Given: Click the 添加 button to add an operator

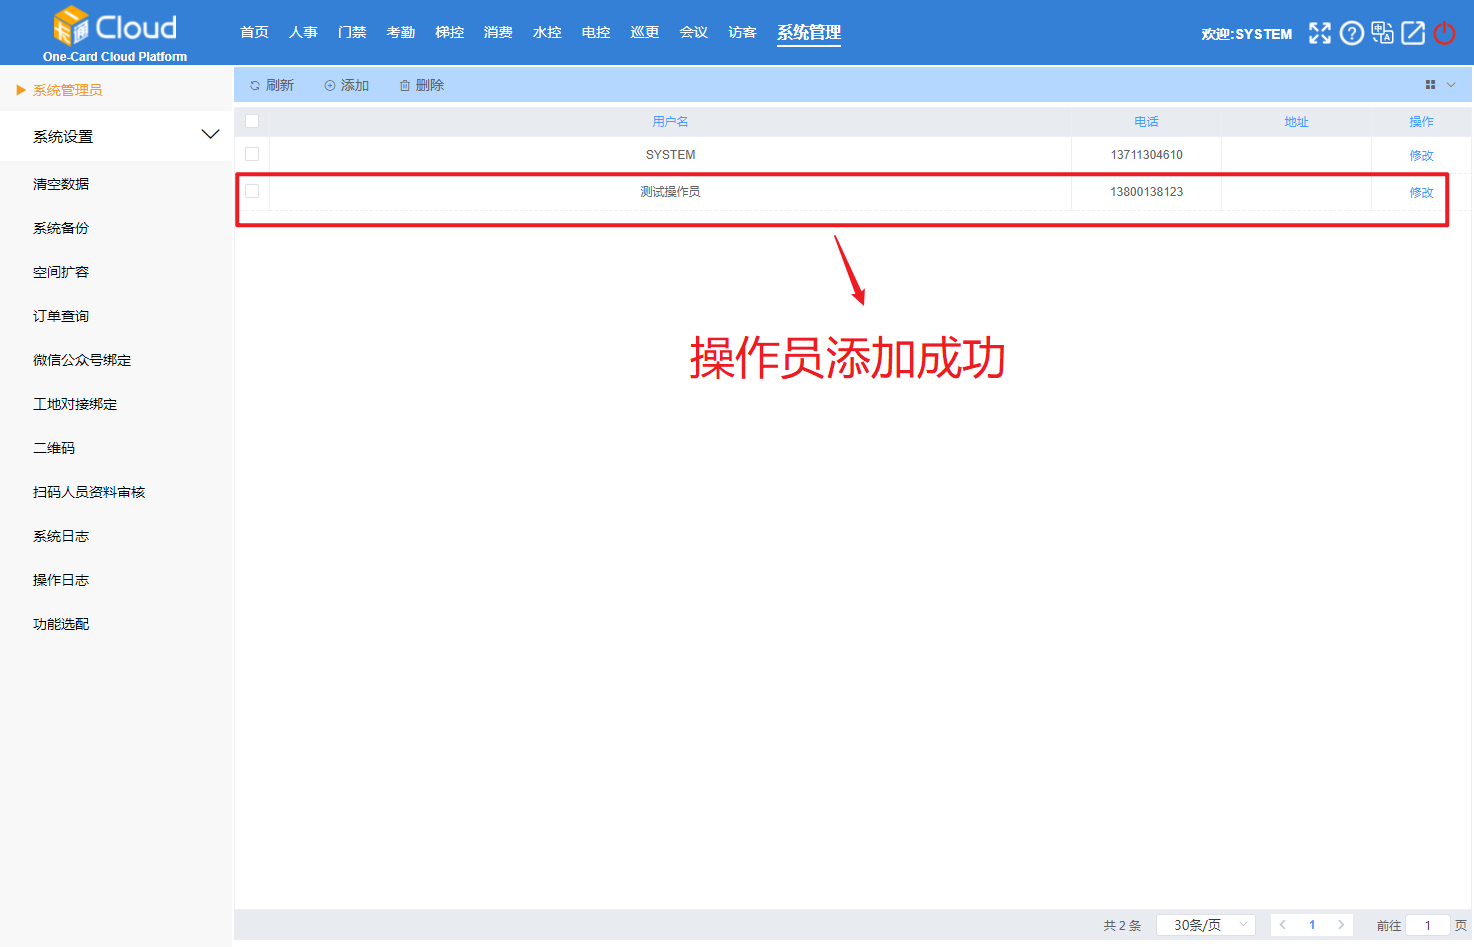Looking at the screenshot, I should point(346,84).
